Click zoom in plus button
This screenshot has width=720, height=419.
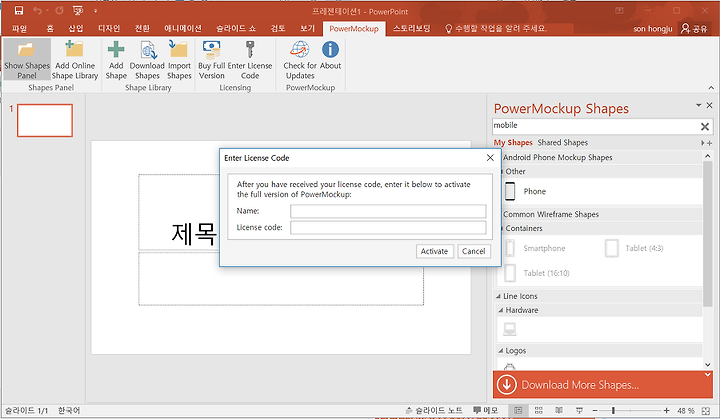tap(666, 410)
